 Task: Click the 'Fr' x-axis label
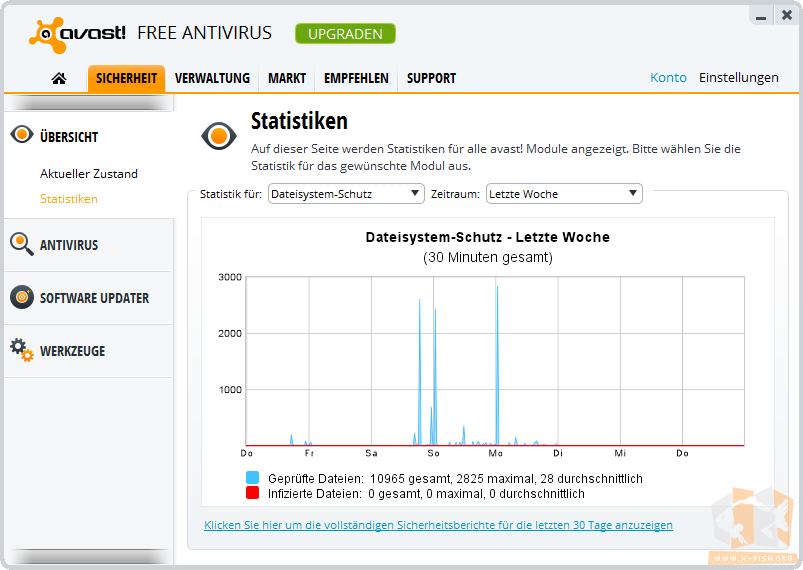pyautogui.click(x=309, y=453)
